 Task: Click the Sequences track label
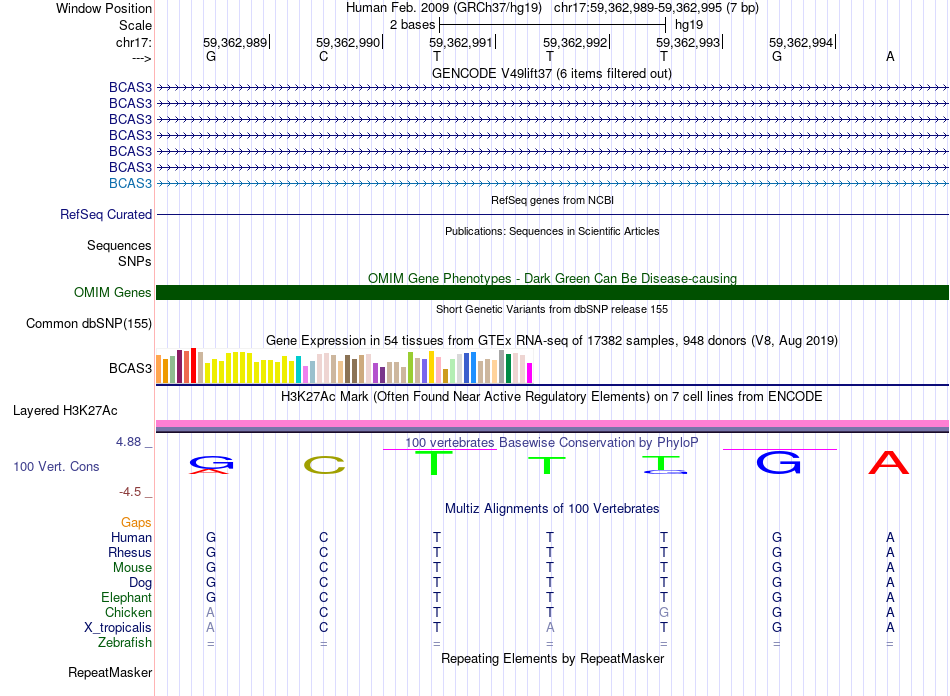[119, 245]
